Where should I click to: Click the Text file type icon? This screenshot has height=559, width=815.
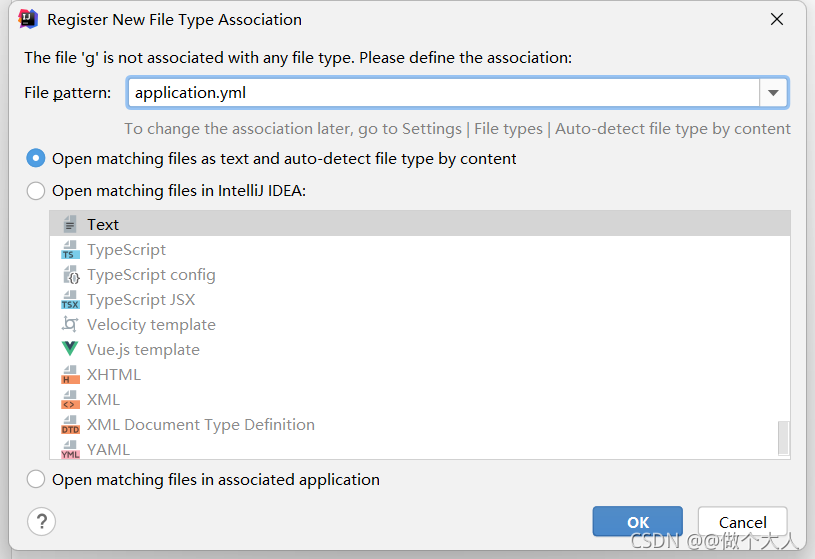[x=70, y=225]
